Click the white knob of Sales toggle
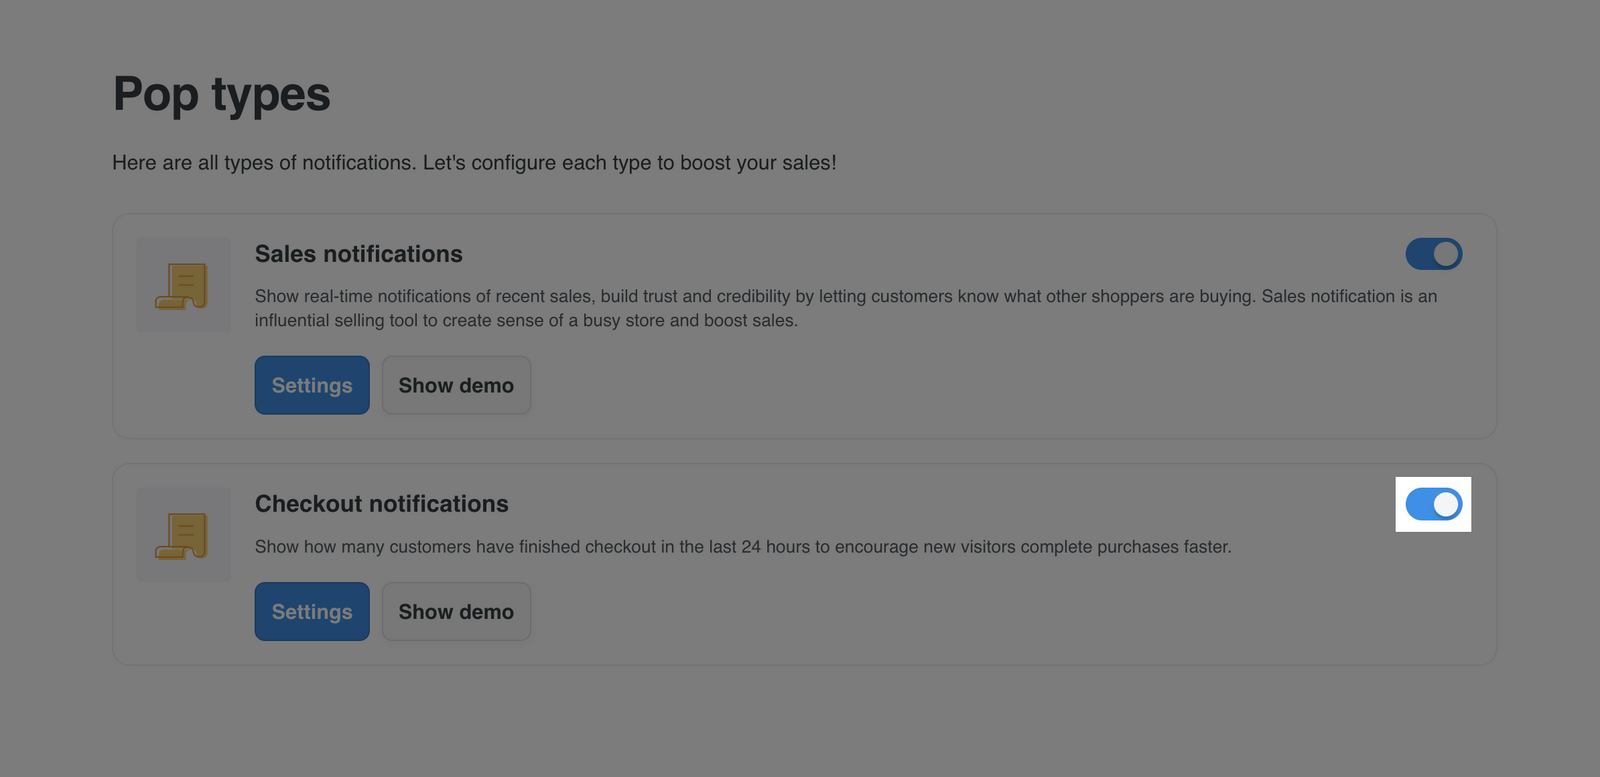 pos(1446,254)
